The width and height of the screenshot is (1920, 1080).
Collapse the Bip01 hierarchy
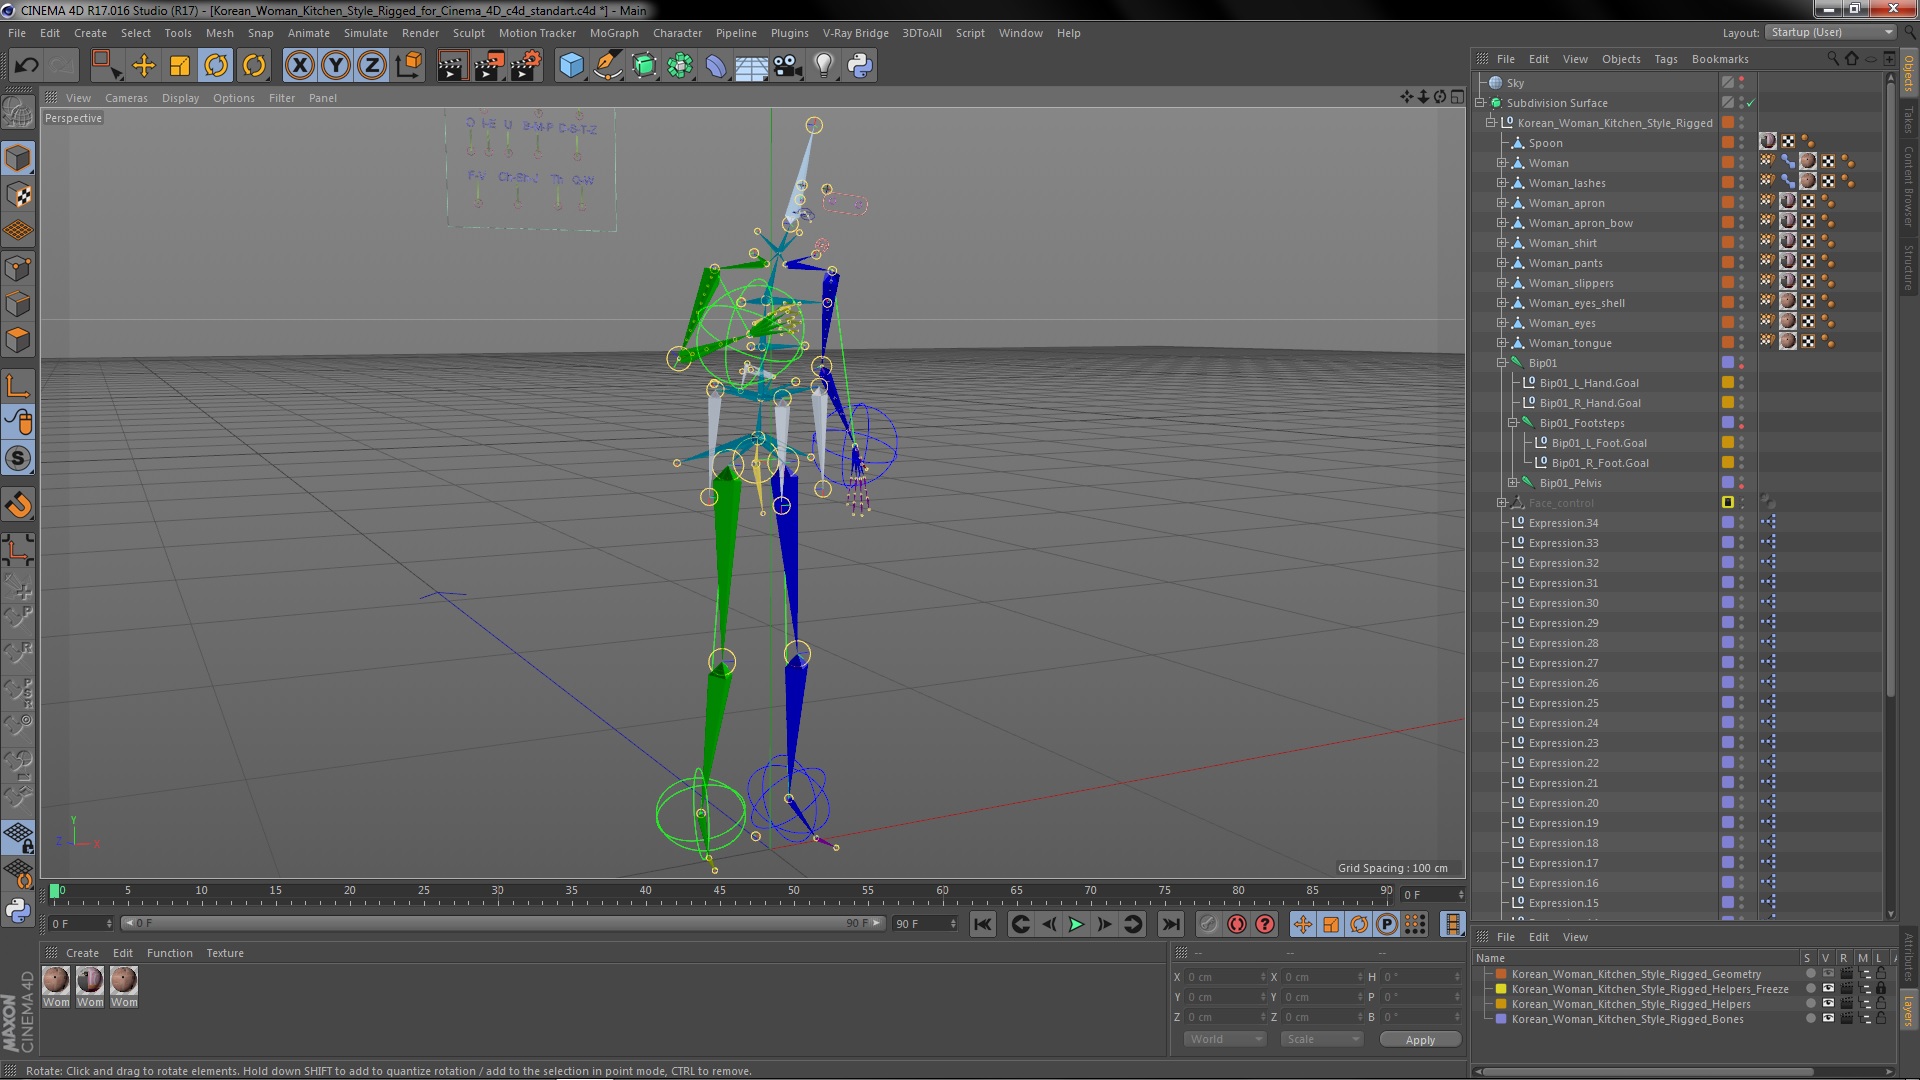[1501, 363]
